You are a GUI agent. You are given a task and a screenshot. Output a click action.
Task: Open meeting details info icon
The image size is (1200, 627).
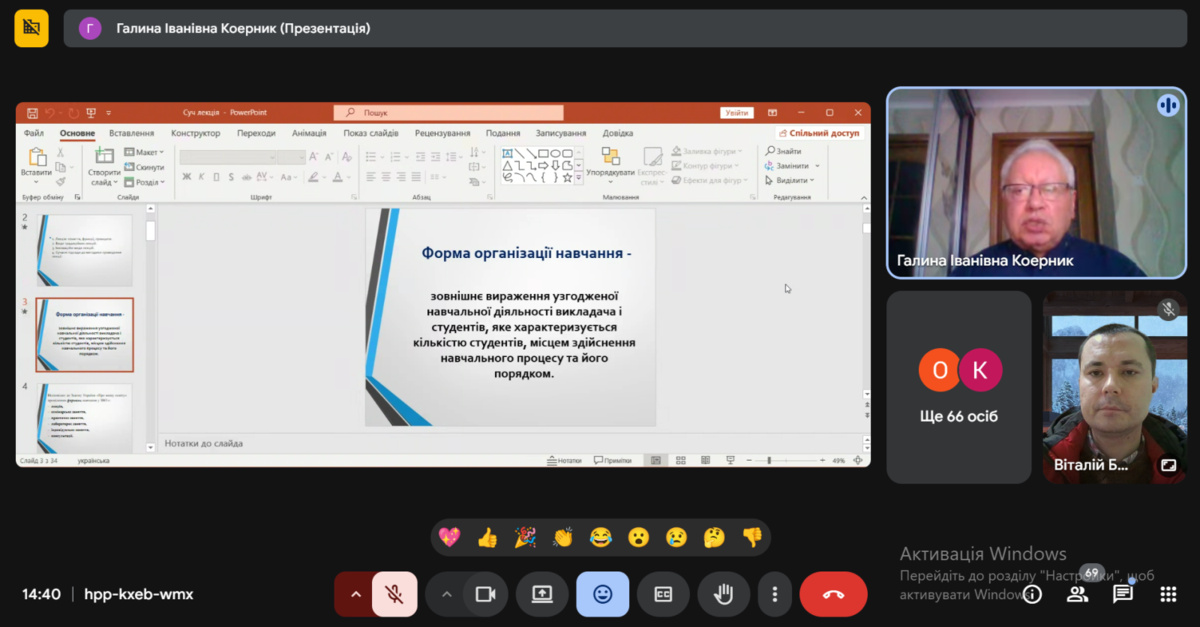coord(1032,594)
